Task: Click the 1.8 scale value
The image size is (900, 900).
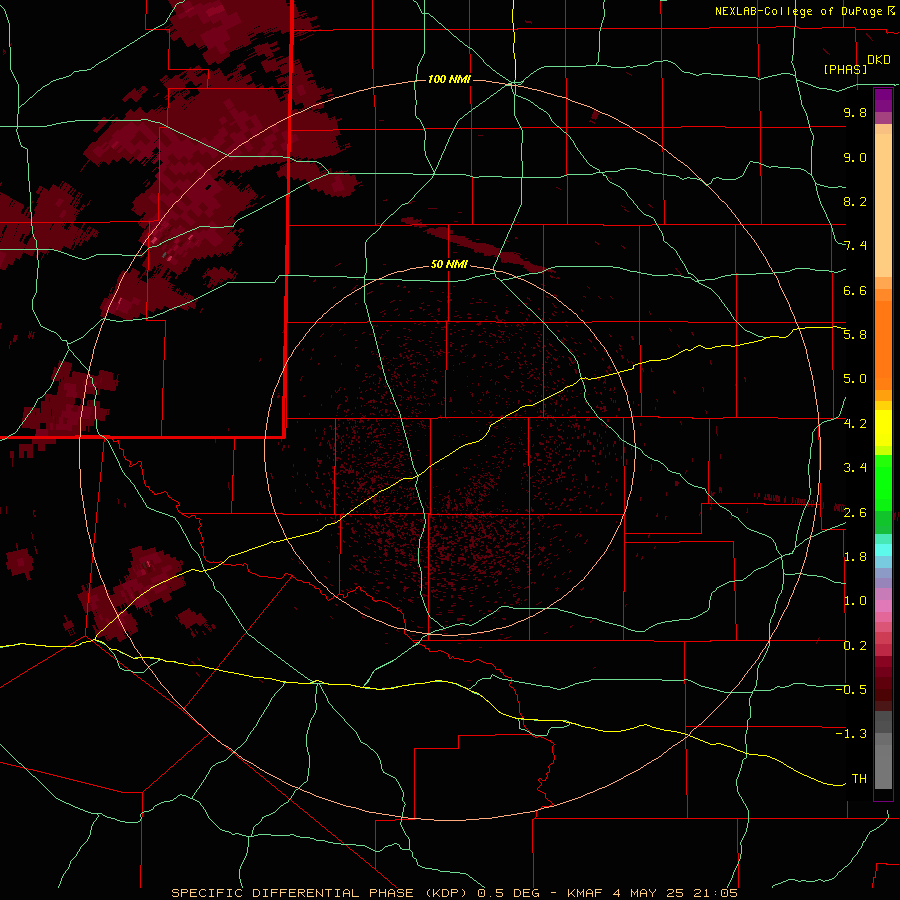Action: [855, 557]
